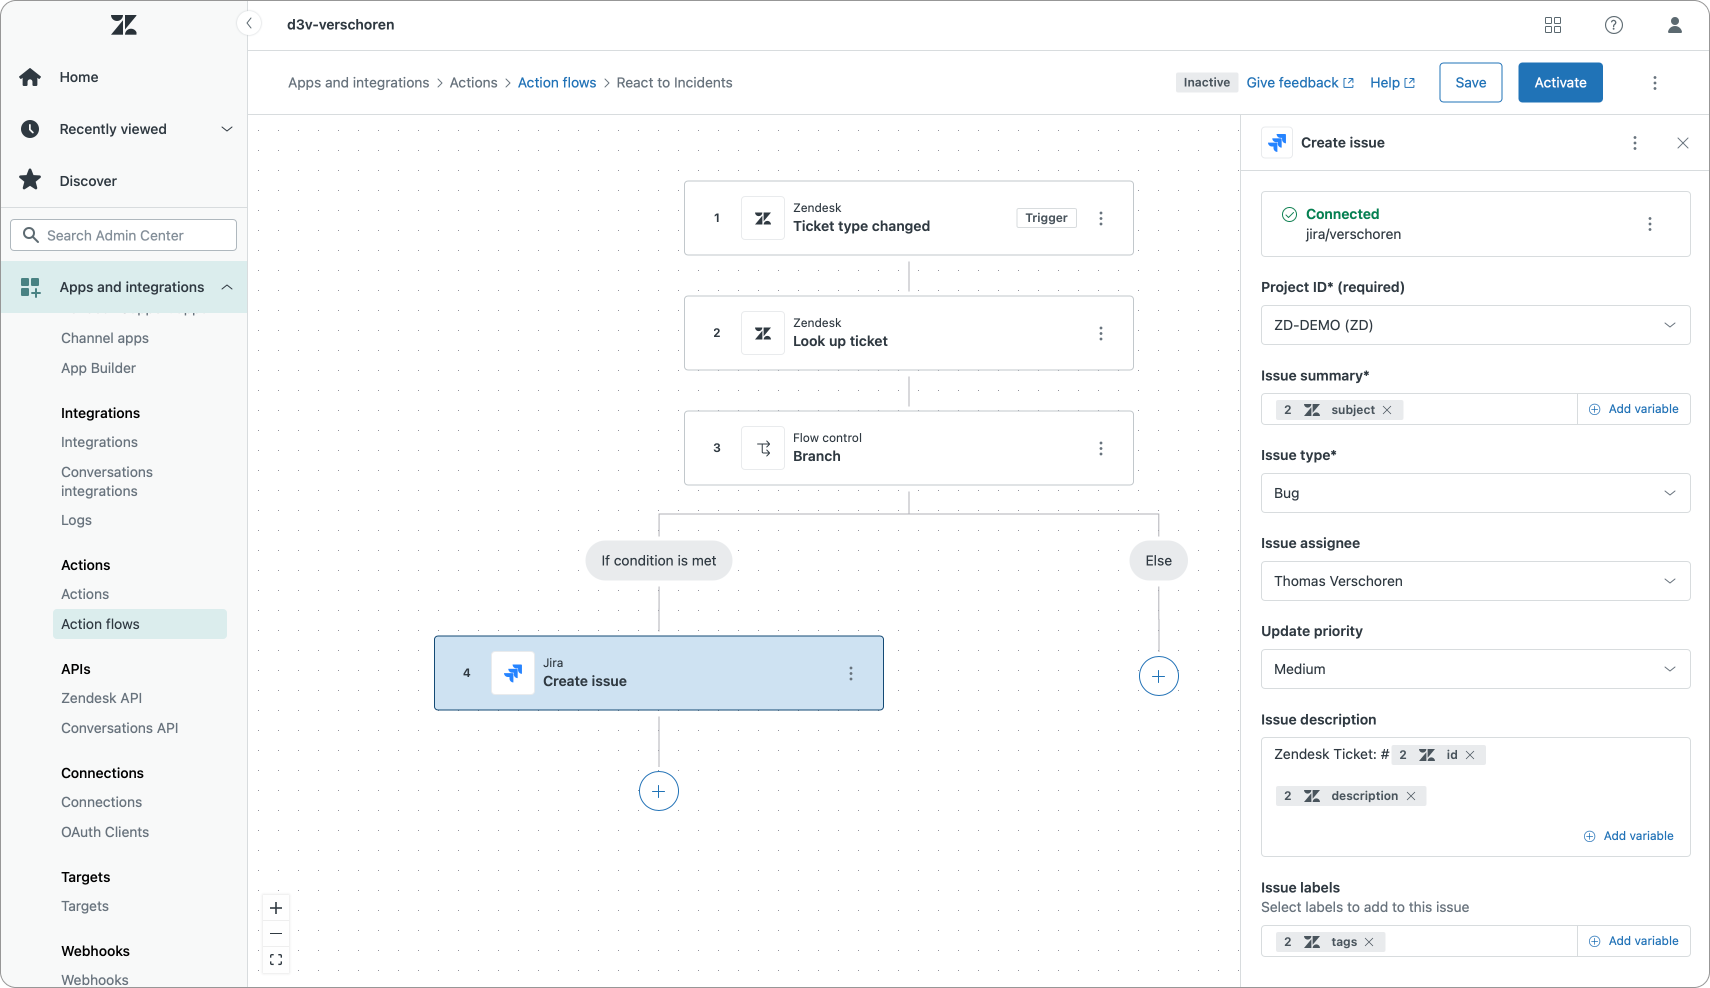Activate the action flow
Viewport: 1710px width, 988px height.
[x=1561, y=83]
